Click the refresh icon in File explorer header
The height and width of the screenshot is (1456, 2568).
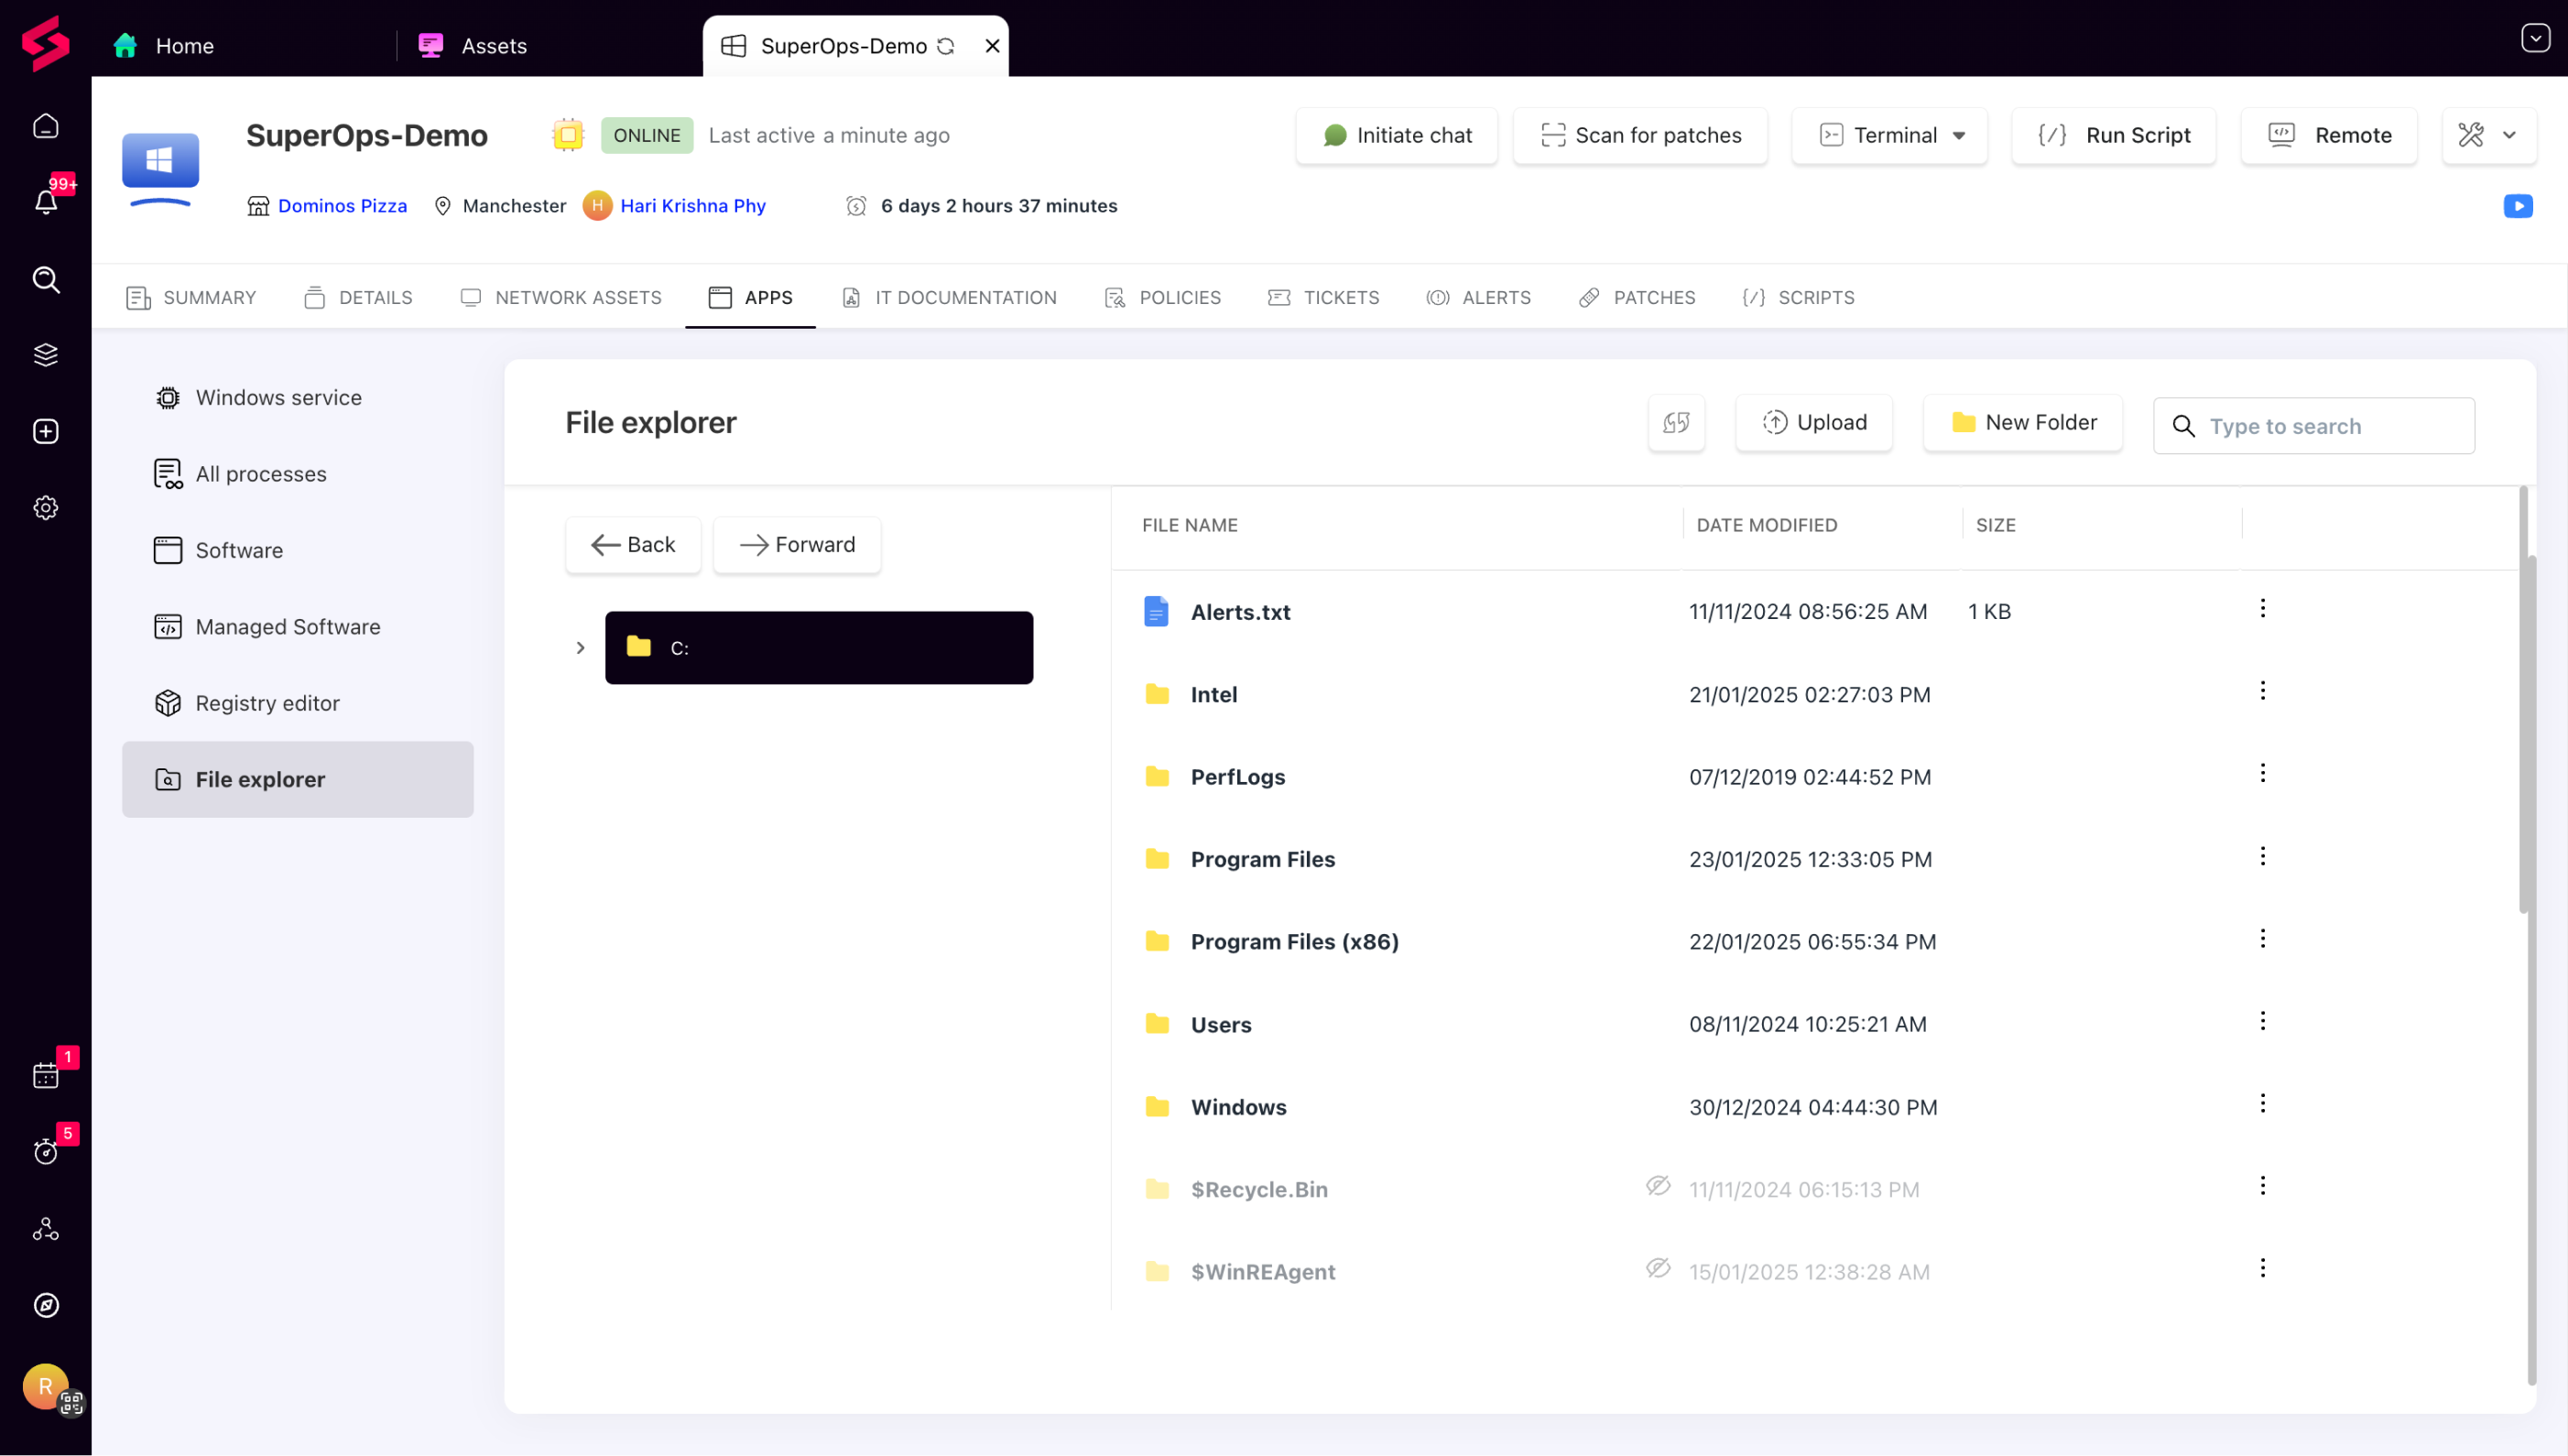[1676, 423]
